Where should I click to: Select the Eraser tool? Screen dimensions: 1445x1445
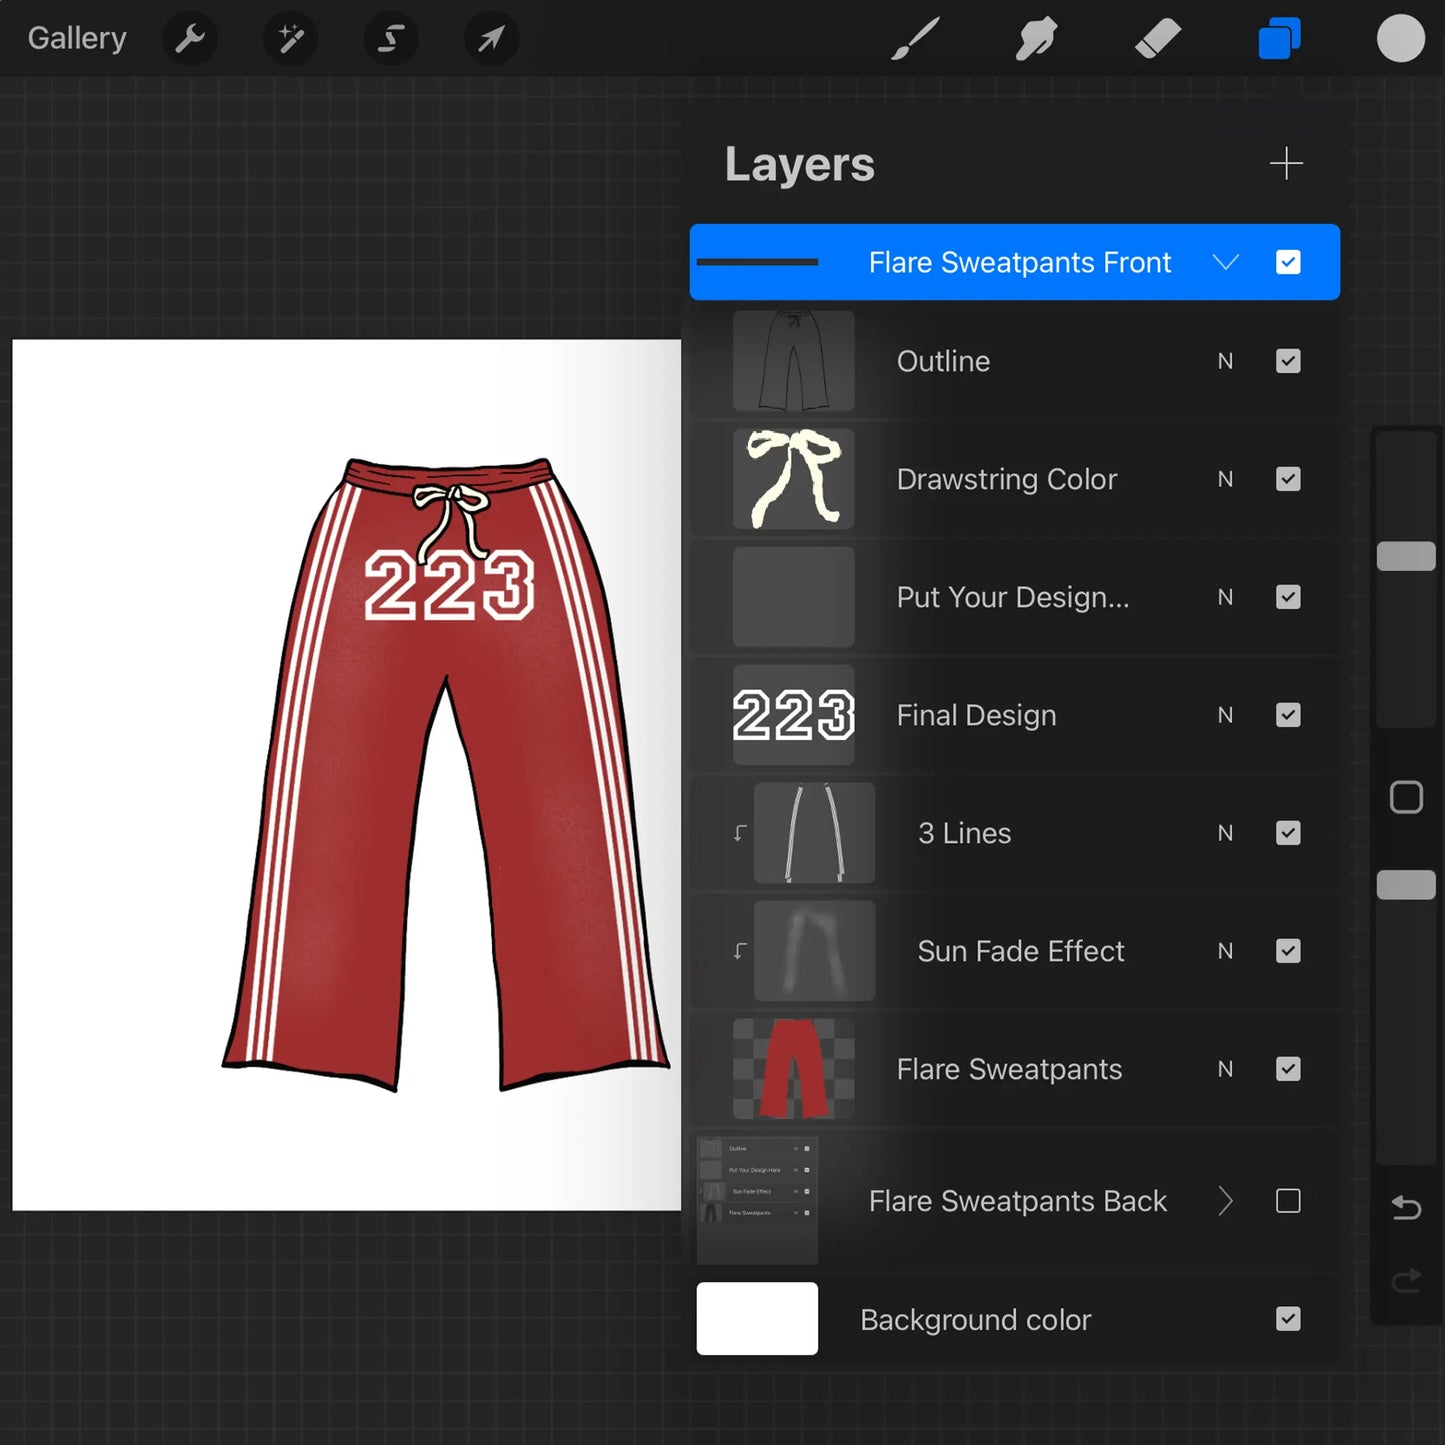[x=1158, y=38]
